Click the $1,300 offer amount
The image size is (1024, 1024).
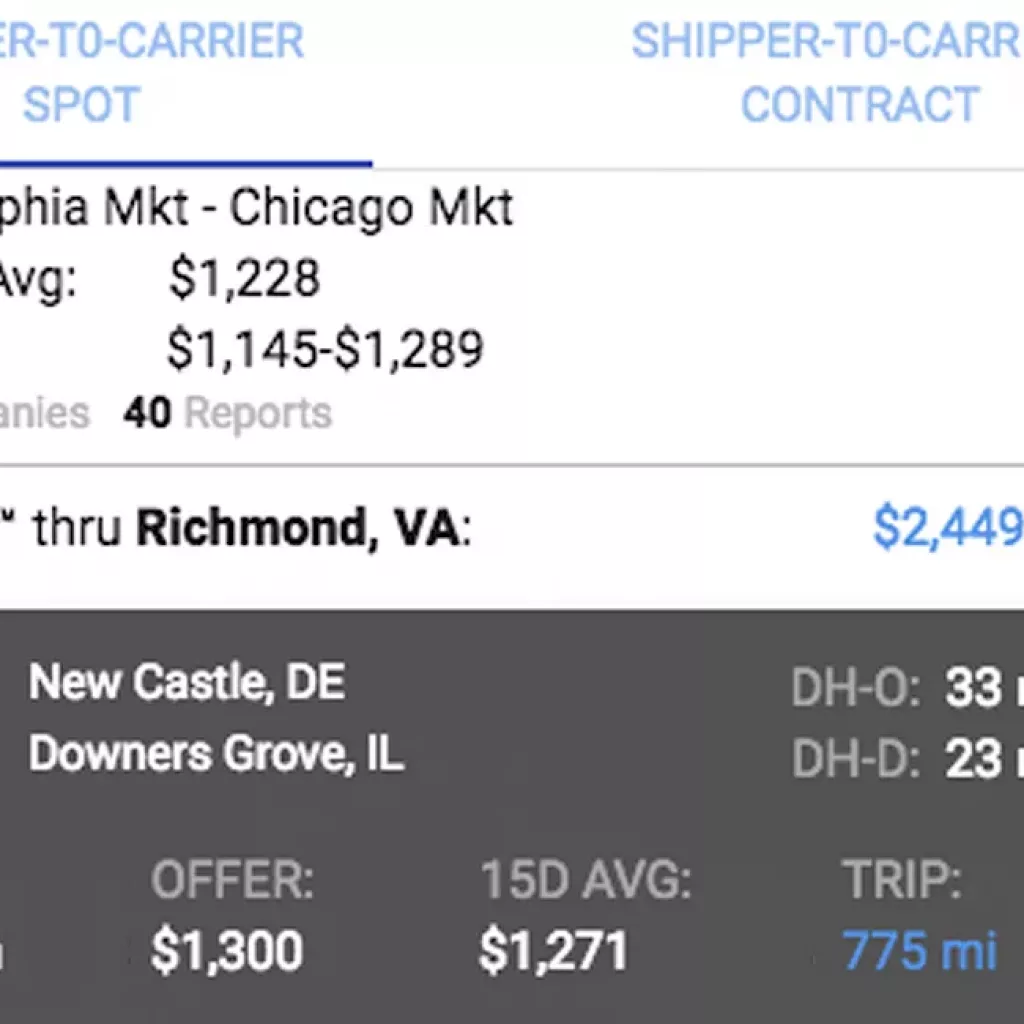[x=227, y=951]
